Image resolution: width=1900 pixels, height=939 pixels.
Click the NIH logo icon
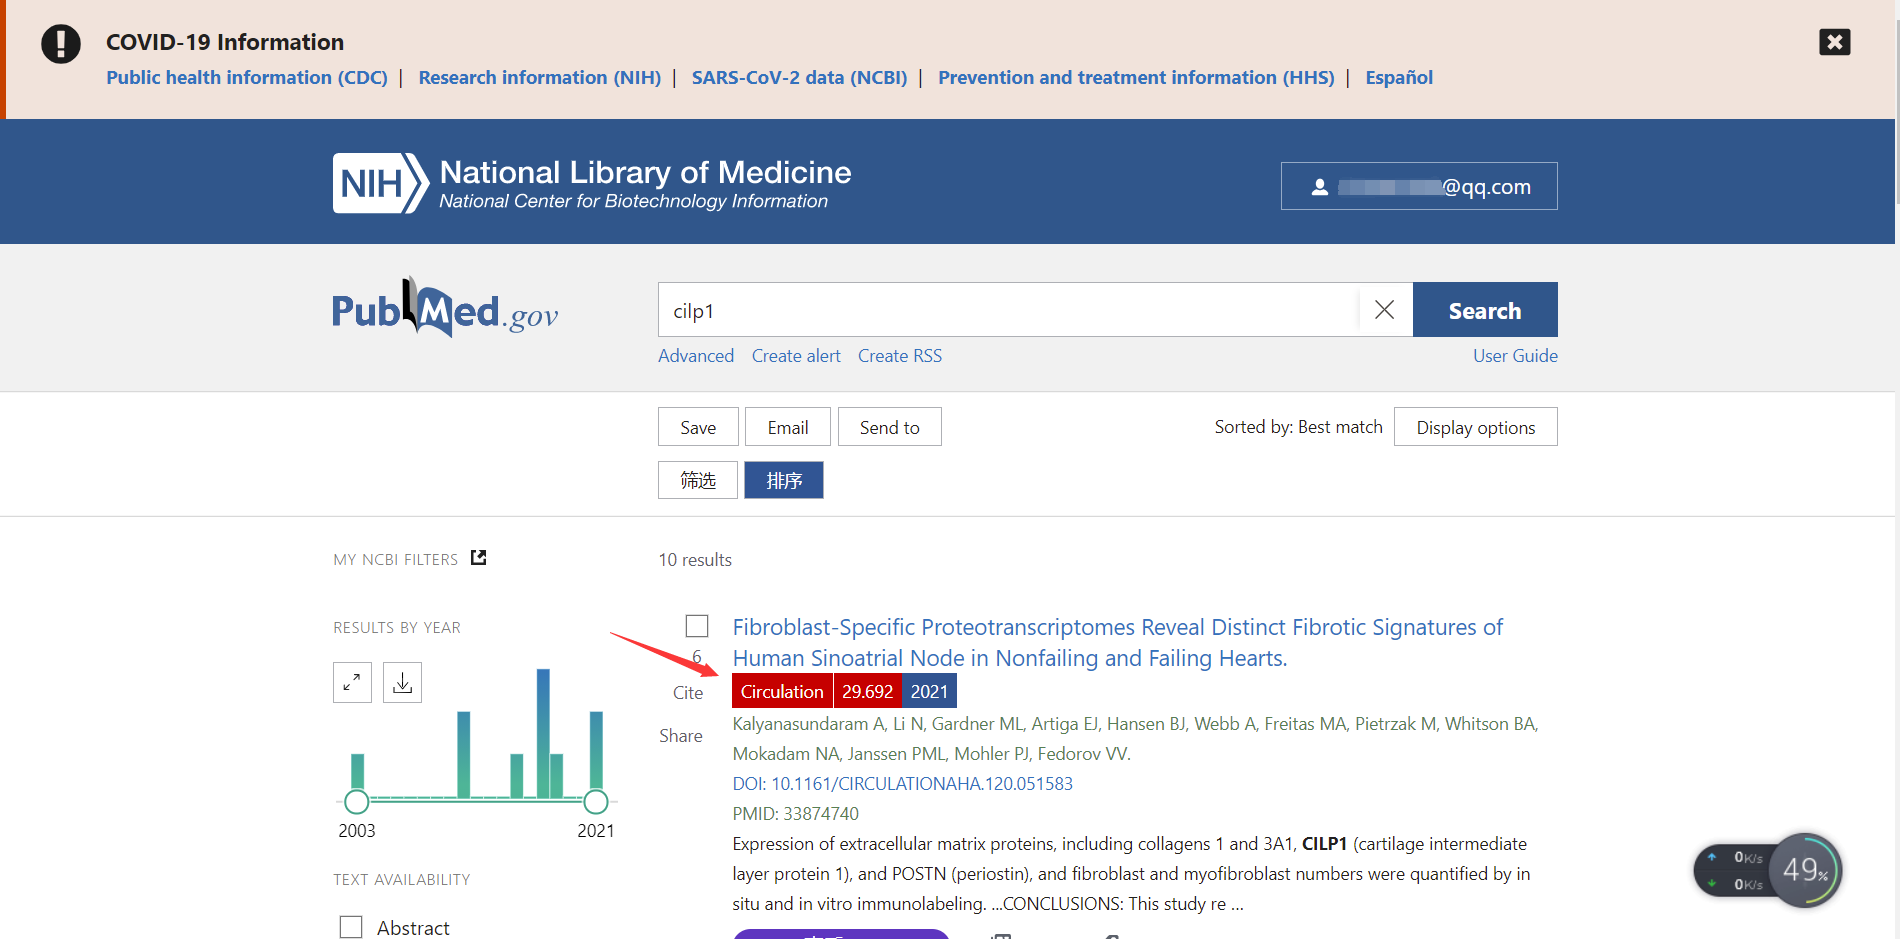tap(380, 184)
